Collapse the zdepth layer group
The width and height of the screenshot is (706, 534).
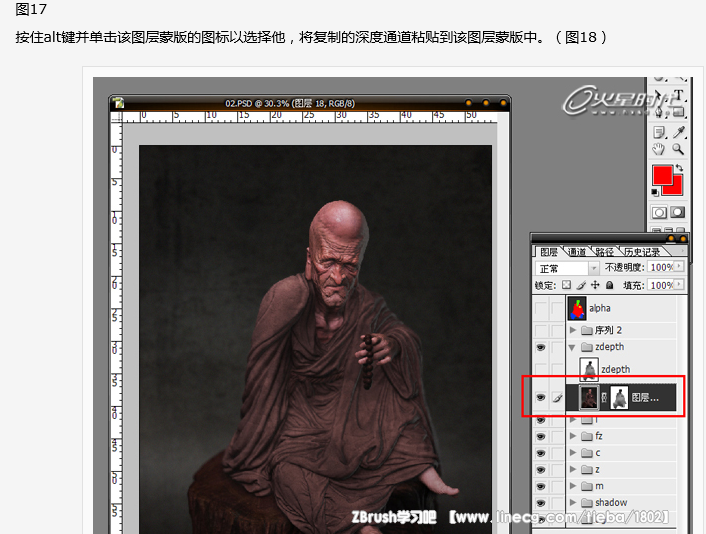click(572, 347)
